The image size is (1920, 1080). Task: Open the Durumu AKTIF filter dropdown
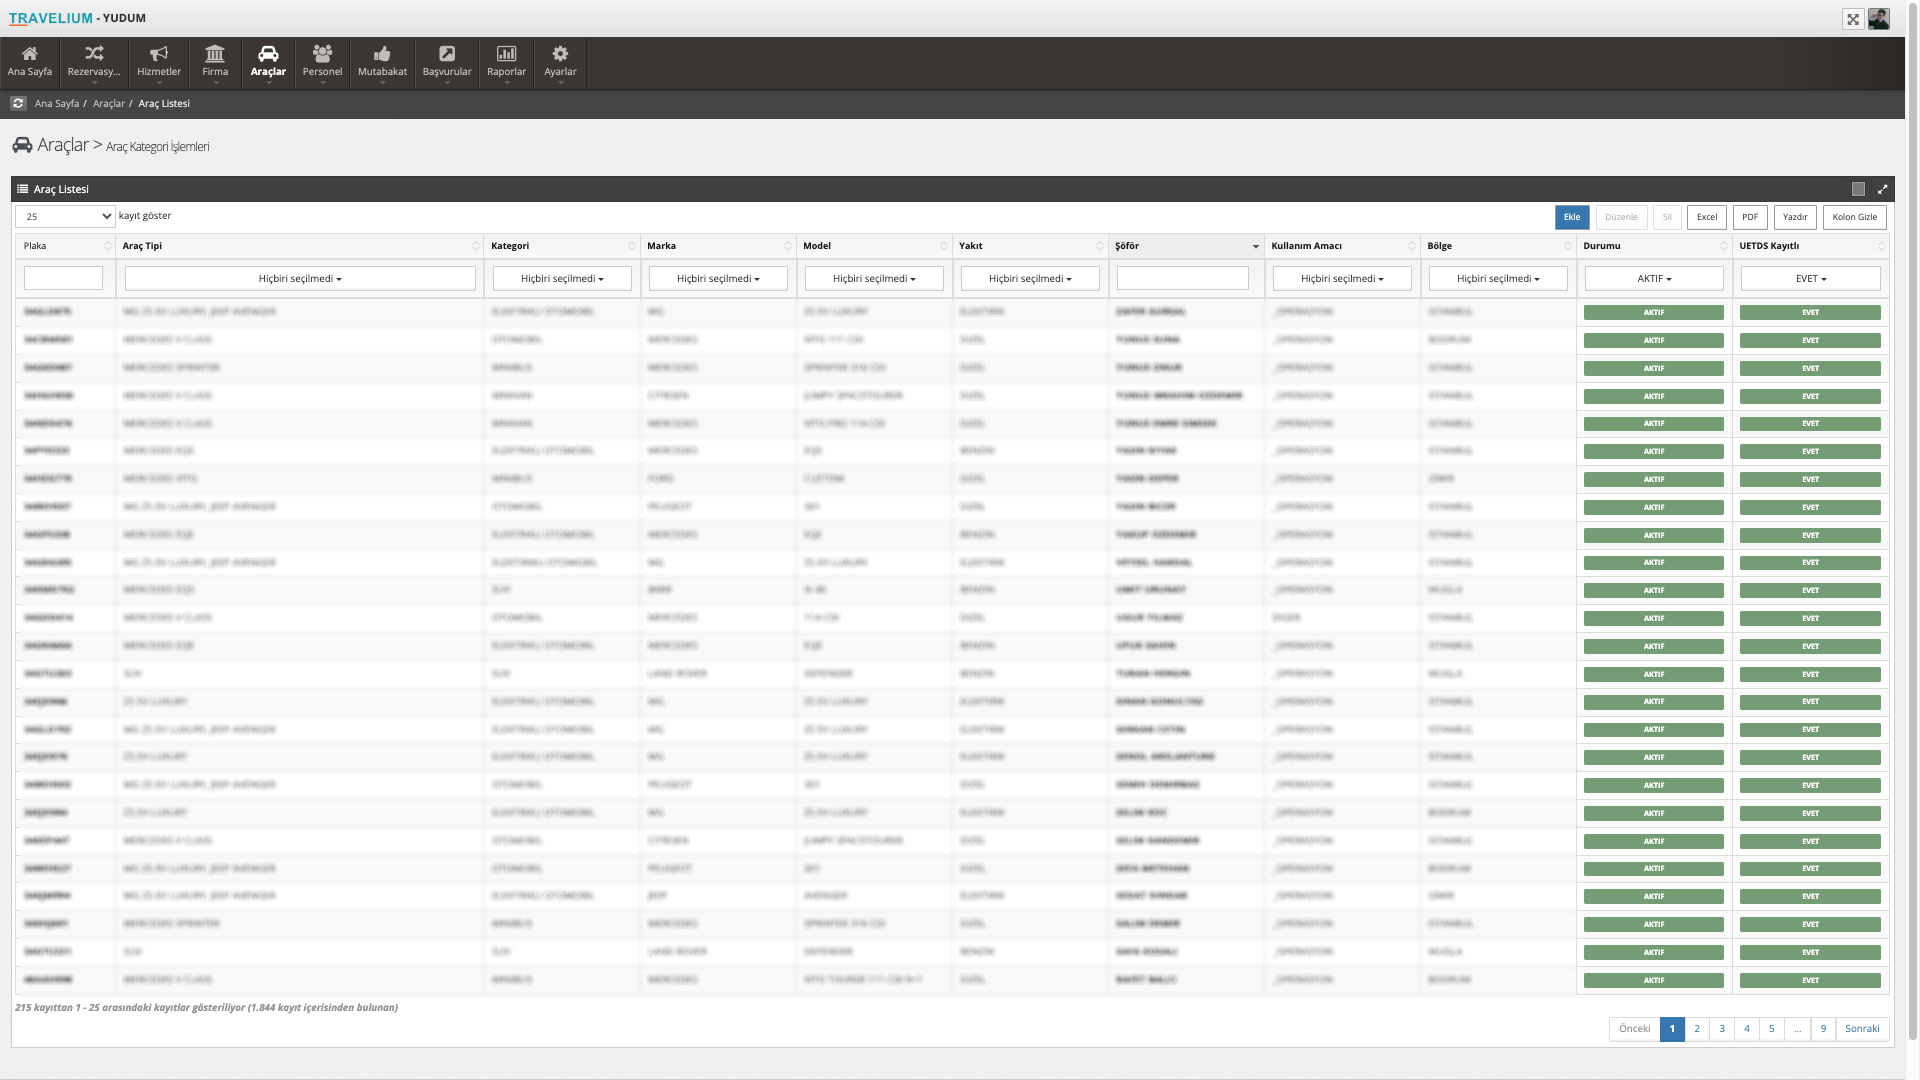[x=1654, y=279]
